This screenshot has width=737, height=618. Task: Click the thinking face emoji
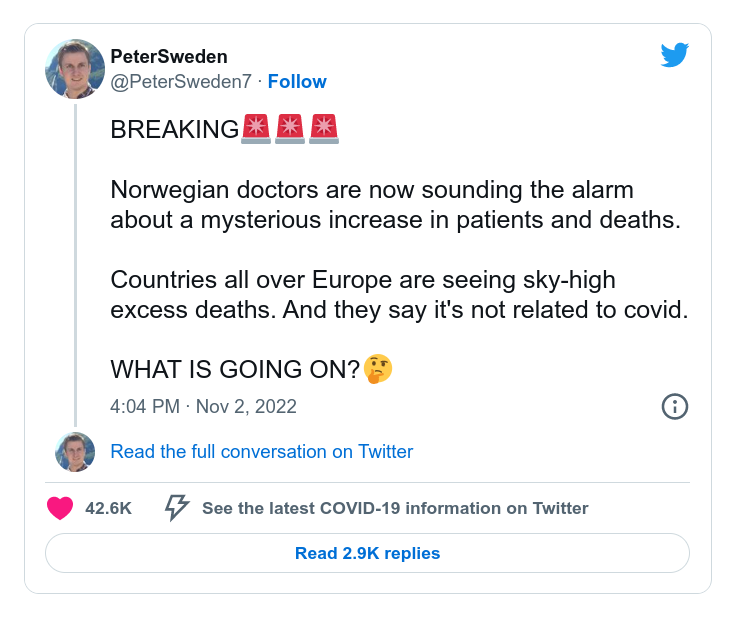[378, 369]
